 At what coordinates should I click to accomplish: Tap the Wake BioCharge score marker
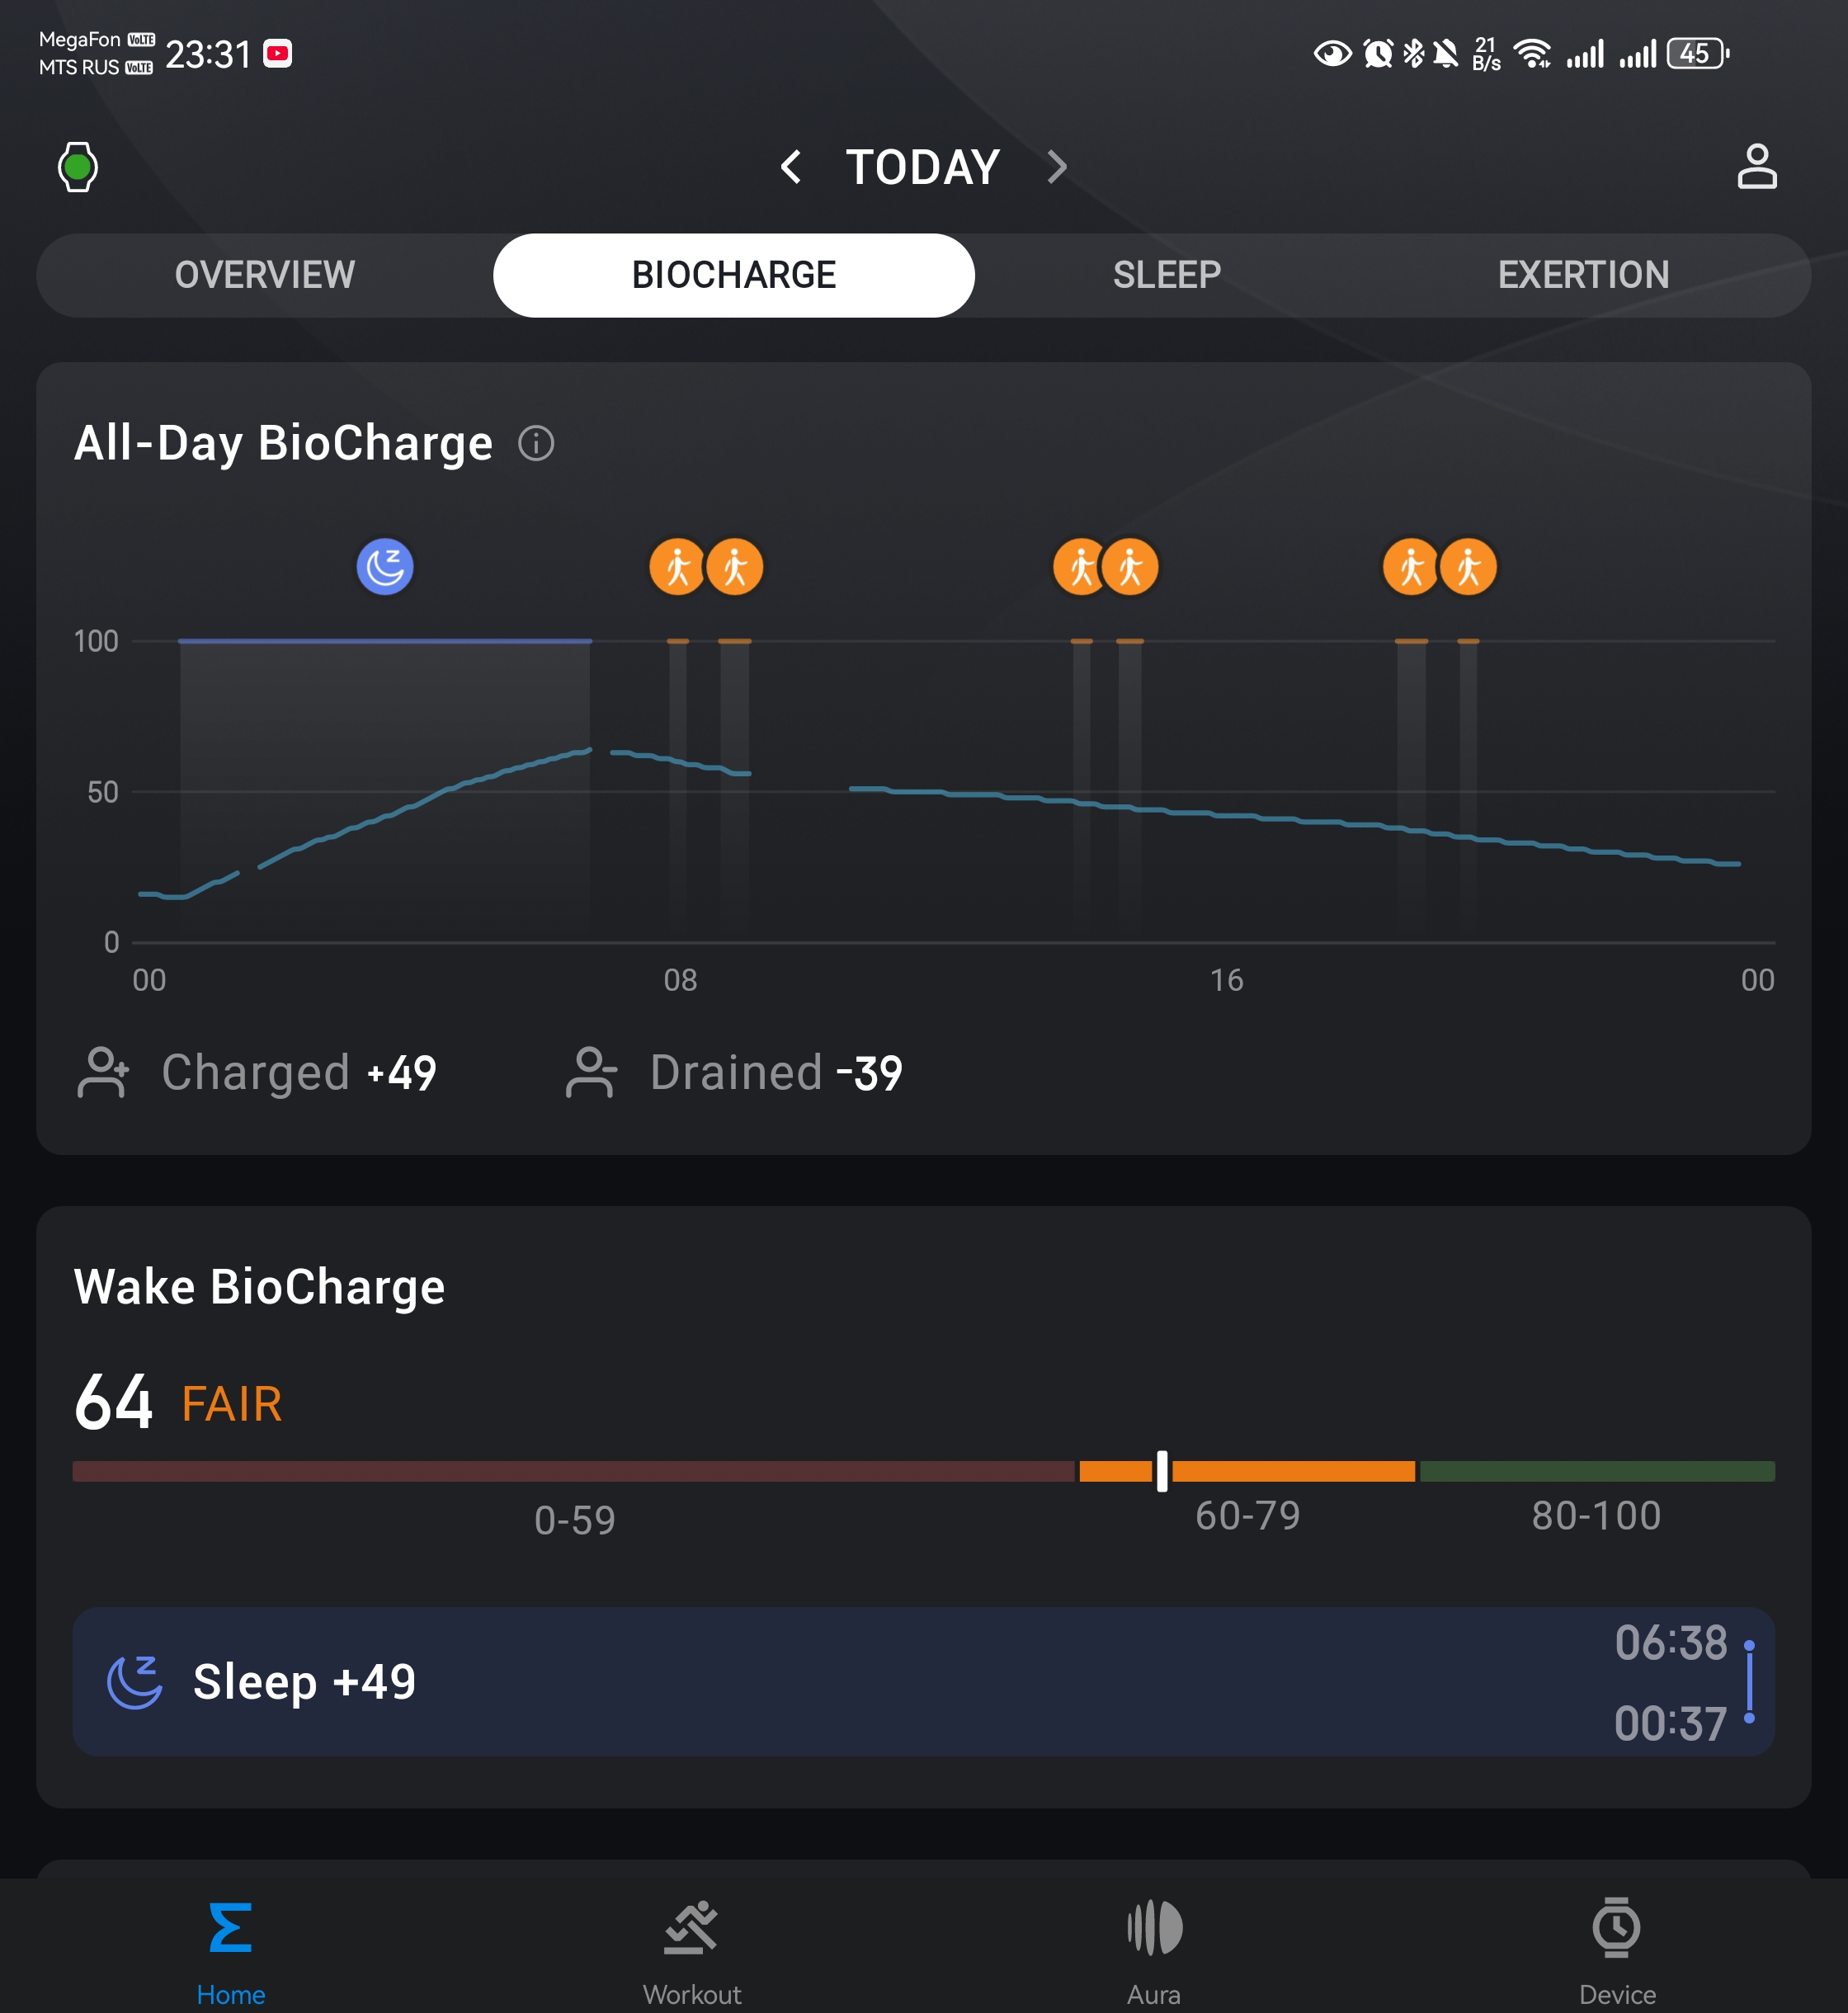click(1162, 1471)
